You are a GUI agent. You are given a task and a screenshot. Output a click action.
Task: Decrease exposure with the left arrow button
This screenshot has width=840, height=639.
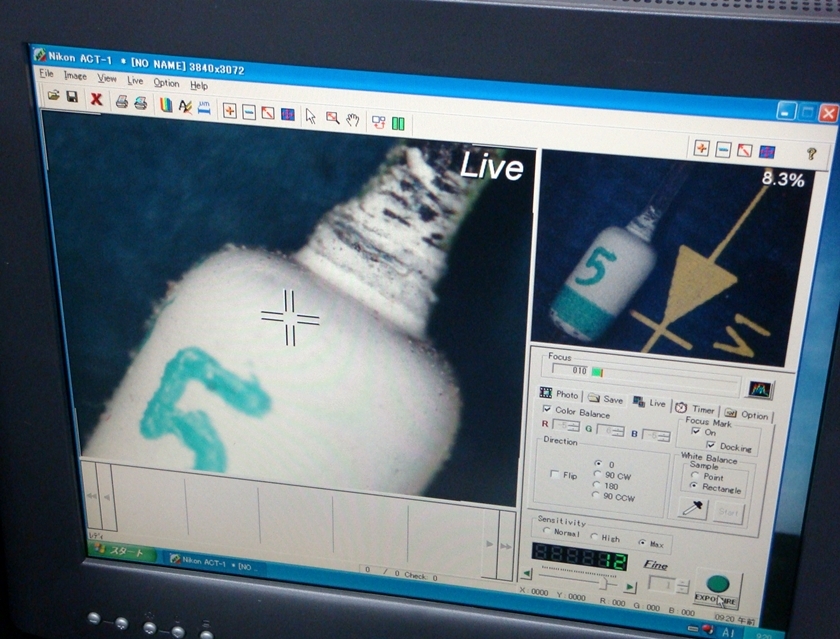527,574
